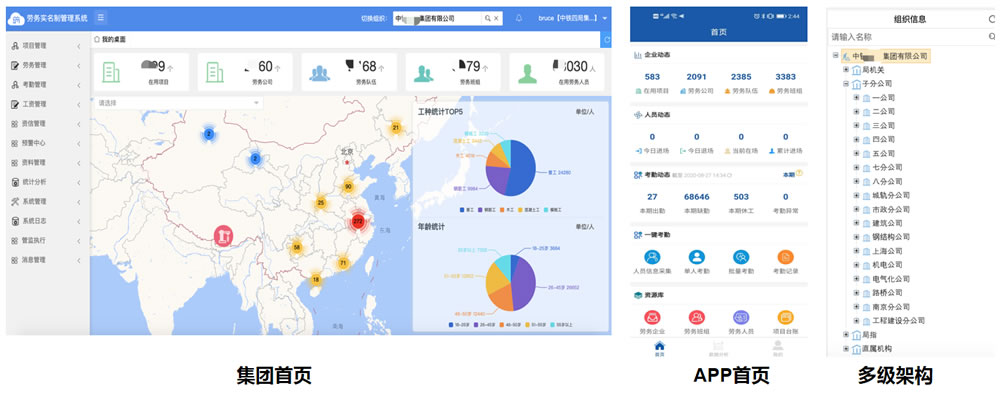Click the red 272 map cluster marker
Viewport: 1000px width, 394px height.
click(358, 221)
